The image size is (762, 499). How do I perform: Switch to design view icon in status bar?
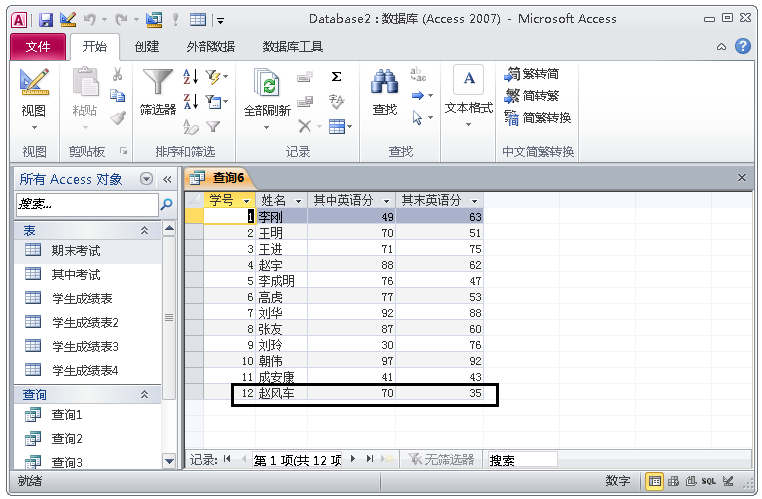728,481
